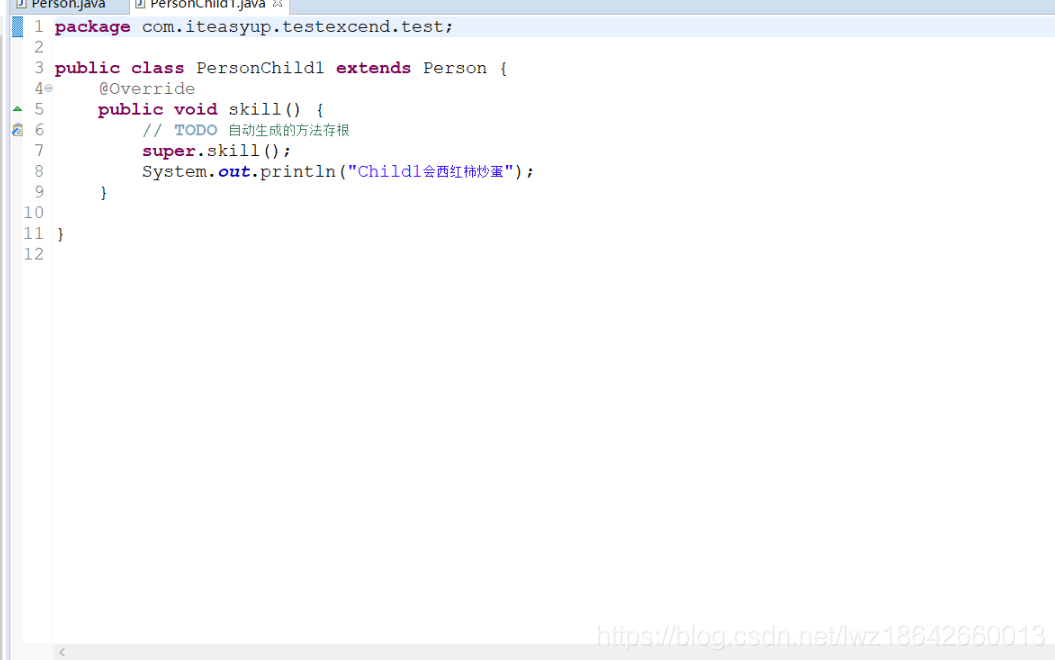Click the 'Person' superclass name on line 3
1055x660 pixels.
coord(454,68)
